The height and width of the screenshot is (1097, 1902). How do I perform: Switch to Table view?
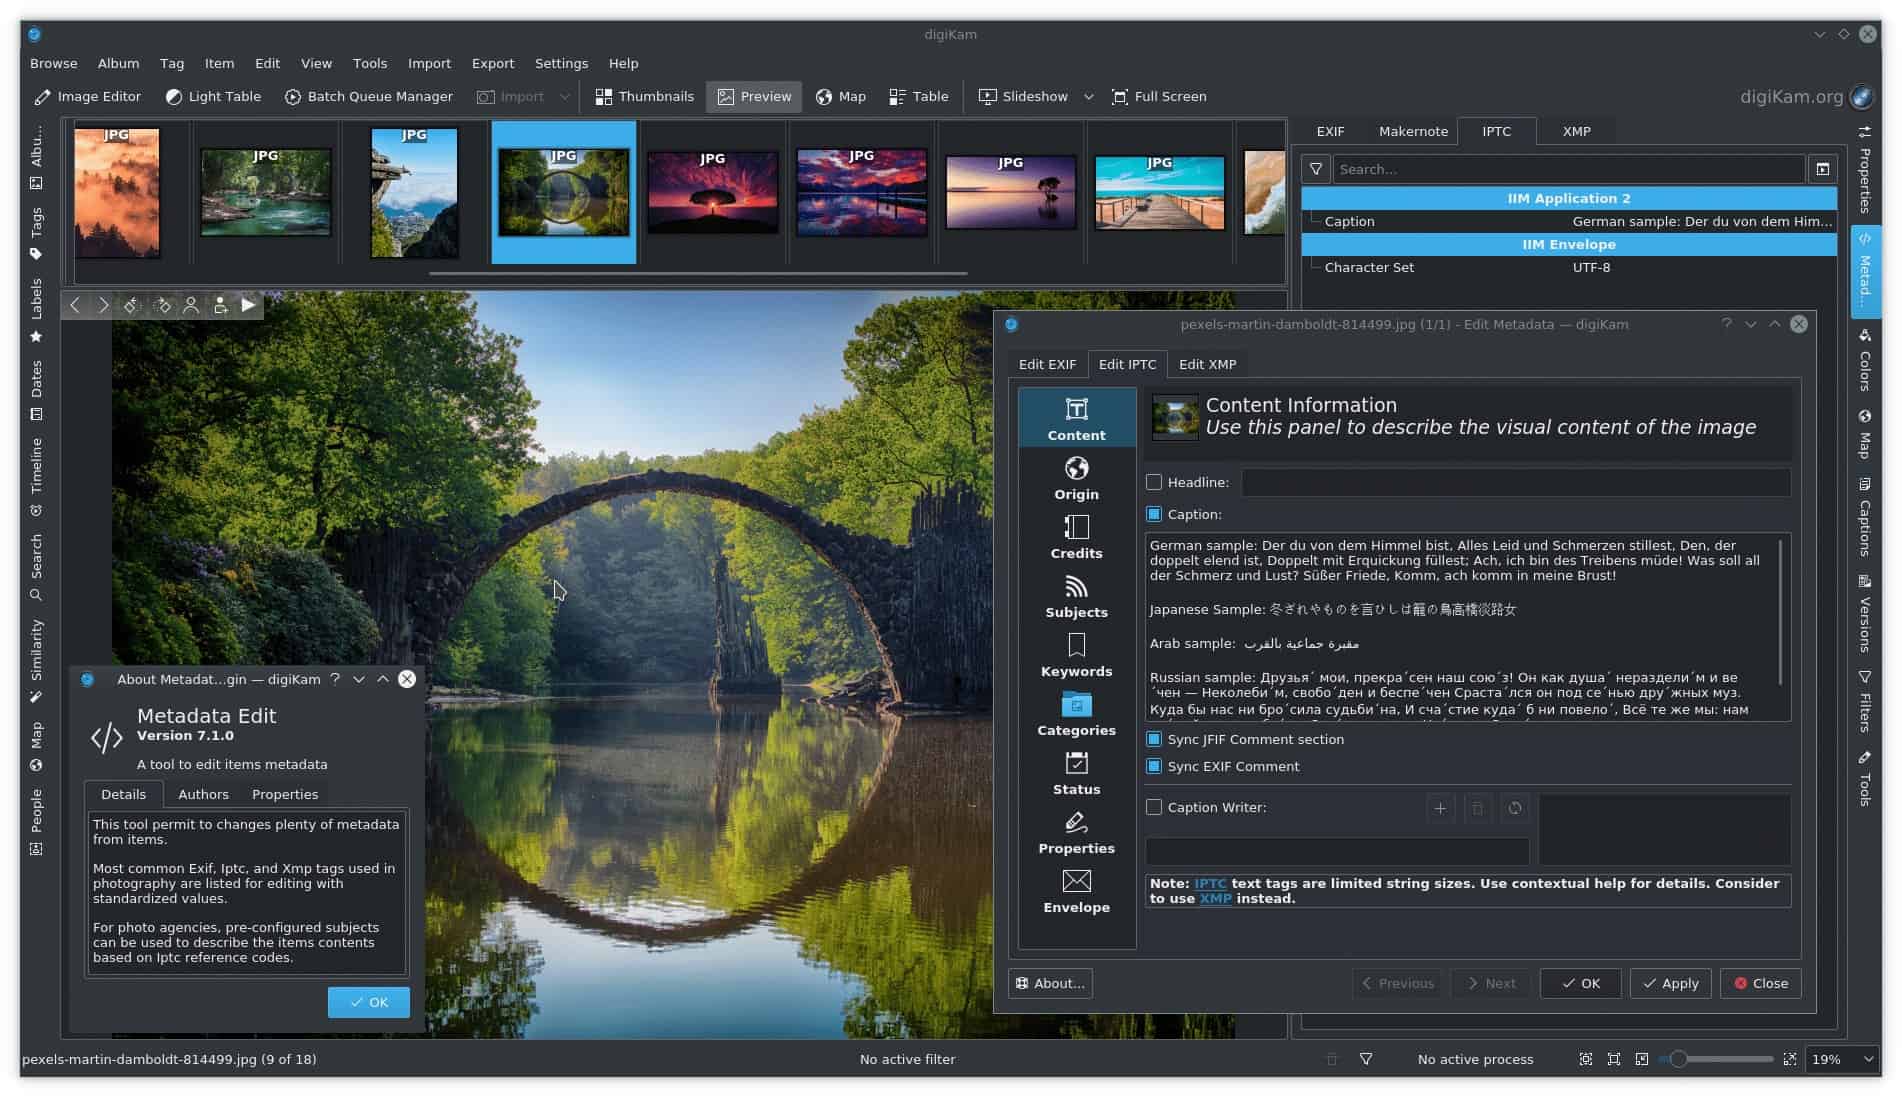918,96
